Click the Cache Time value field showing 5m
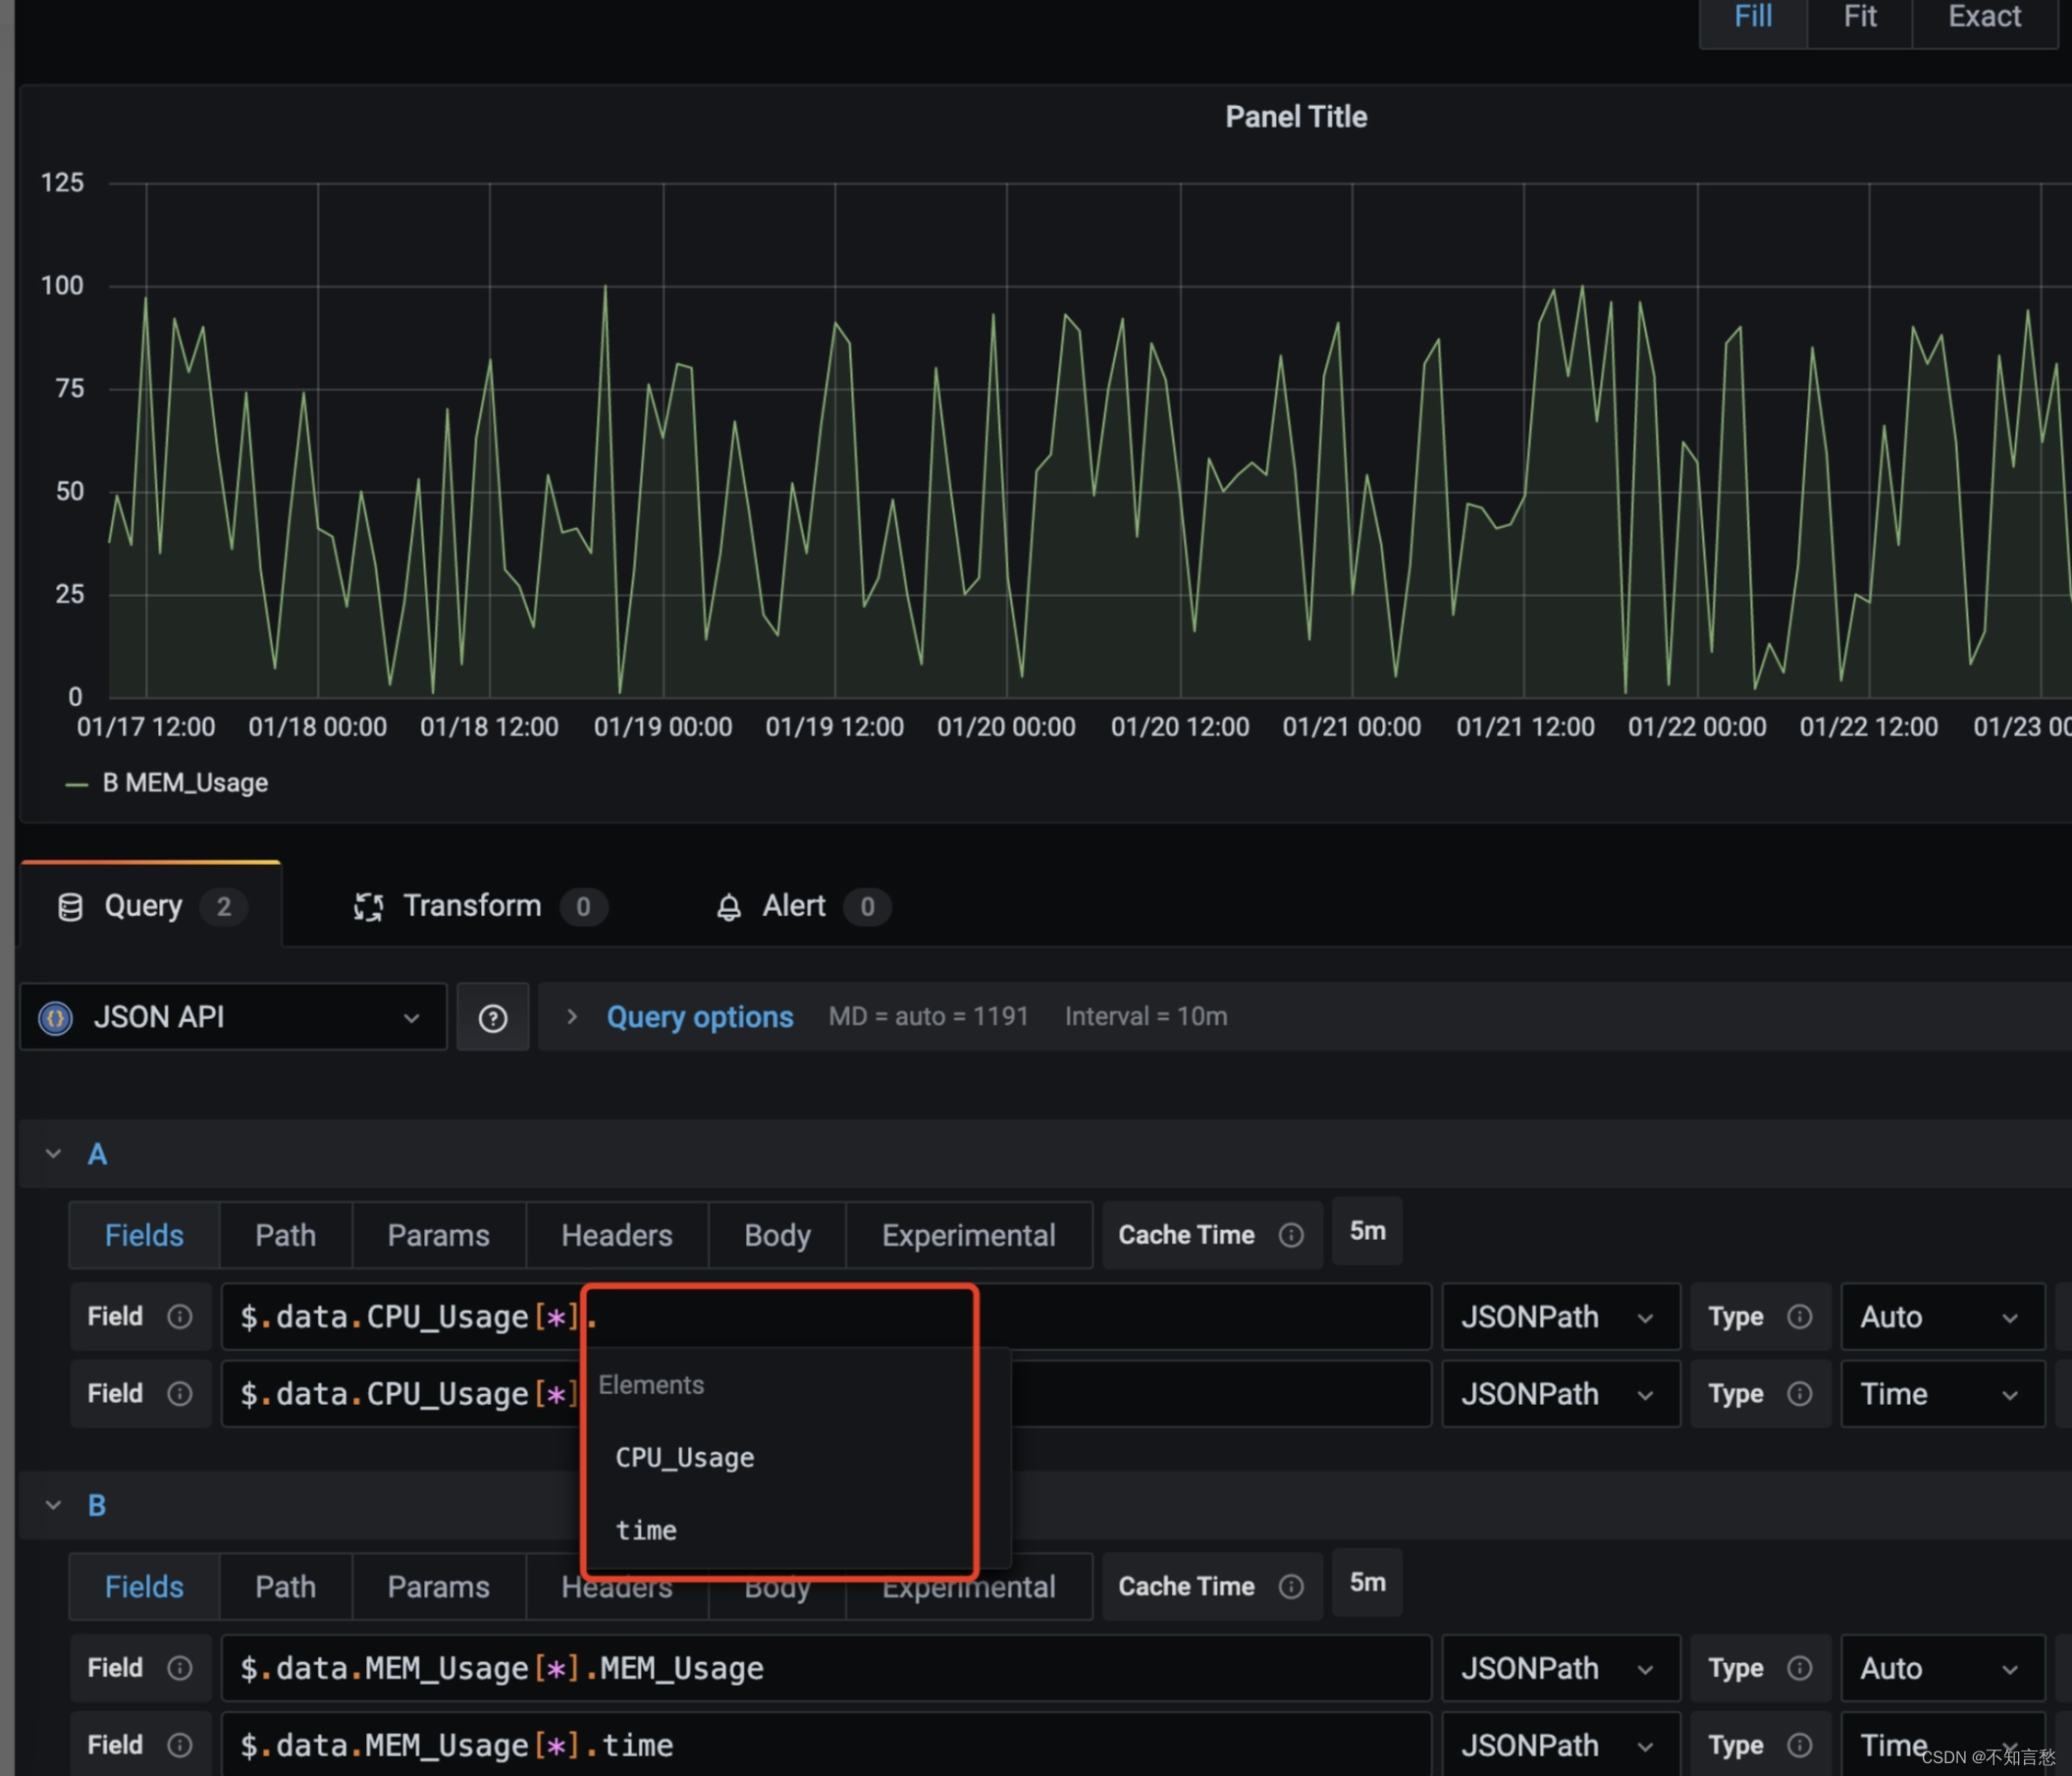2072x1776 pixels. [1367, 1231]
